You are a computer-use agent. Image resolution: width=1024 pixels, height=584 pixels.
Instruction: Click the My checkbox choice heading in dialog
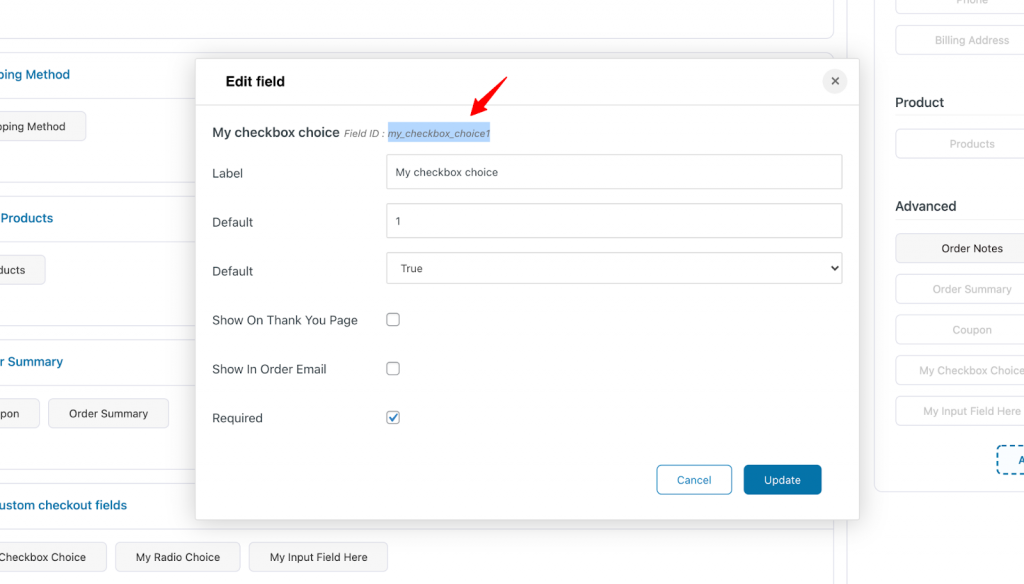click(x=276, y=133)
